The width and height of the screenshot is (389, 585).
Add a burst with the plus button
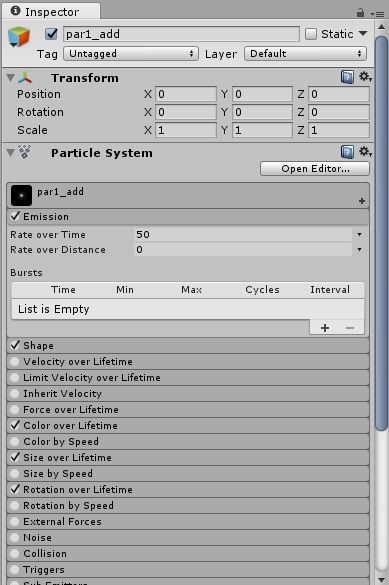click(325, 328)
